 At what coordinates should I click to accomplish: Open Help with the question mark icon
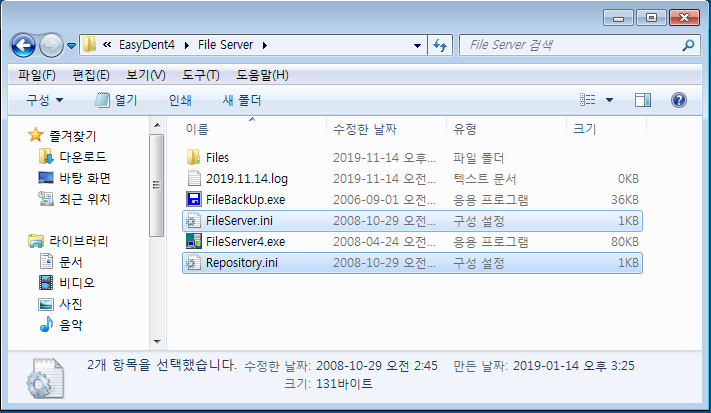point(678,100)
